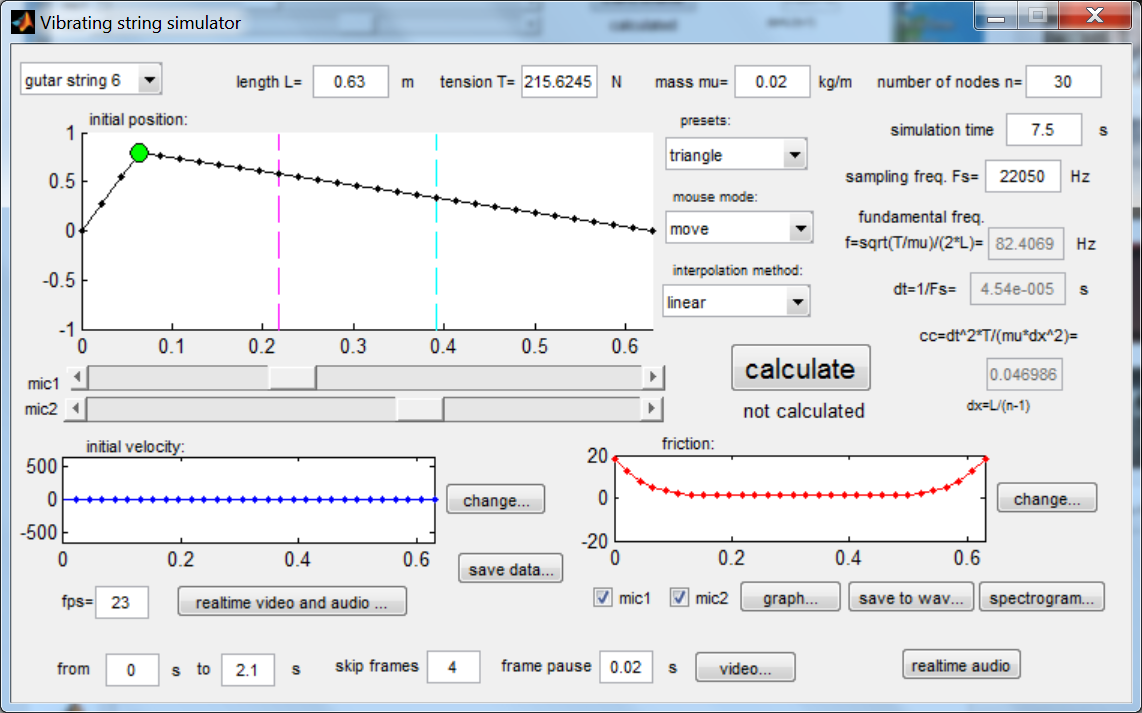Click the realtime audio button
The image size is (1142, 713).
point(961,666)
